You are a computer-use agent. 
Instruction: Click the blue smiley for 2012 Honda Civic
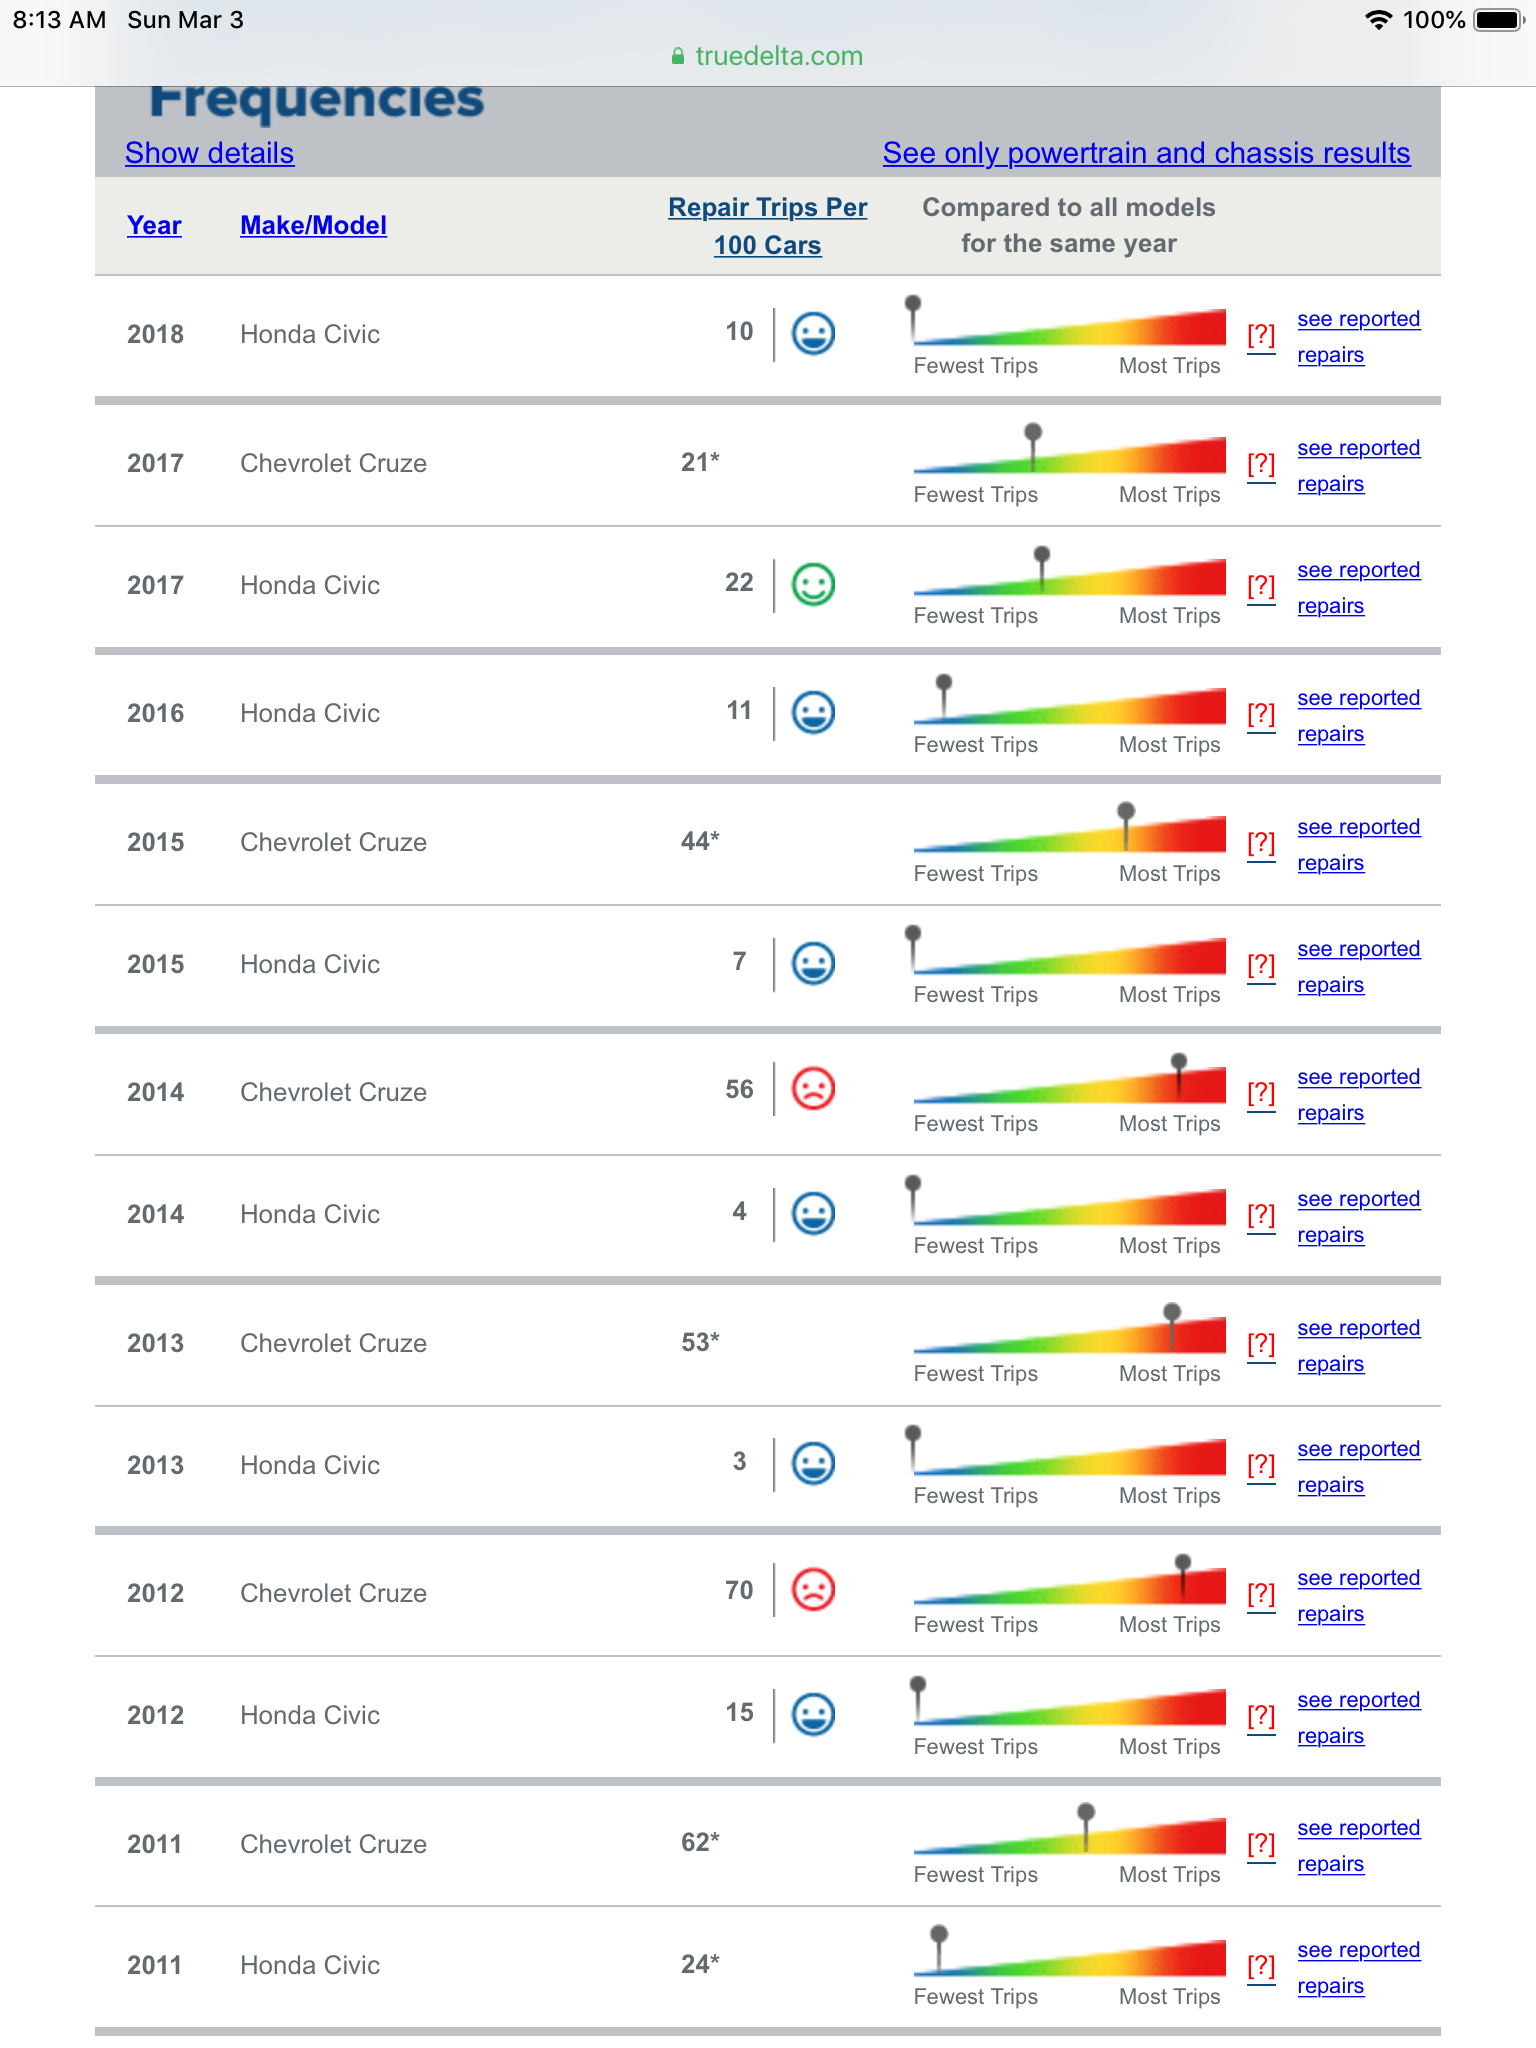coord(813,1714)
